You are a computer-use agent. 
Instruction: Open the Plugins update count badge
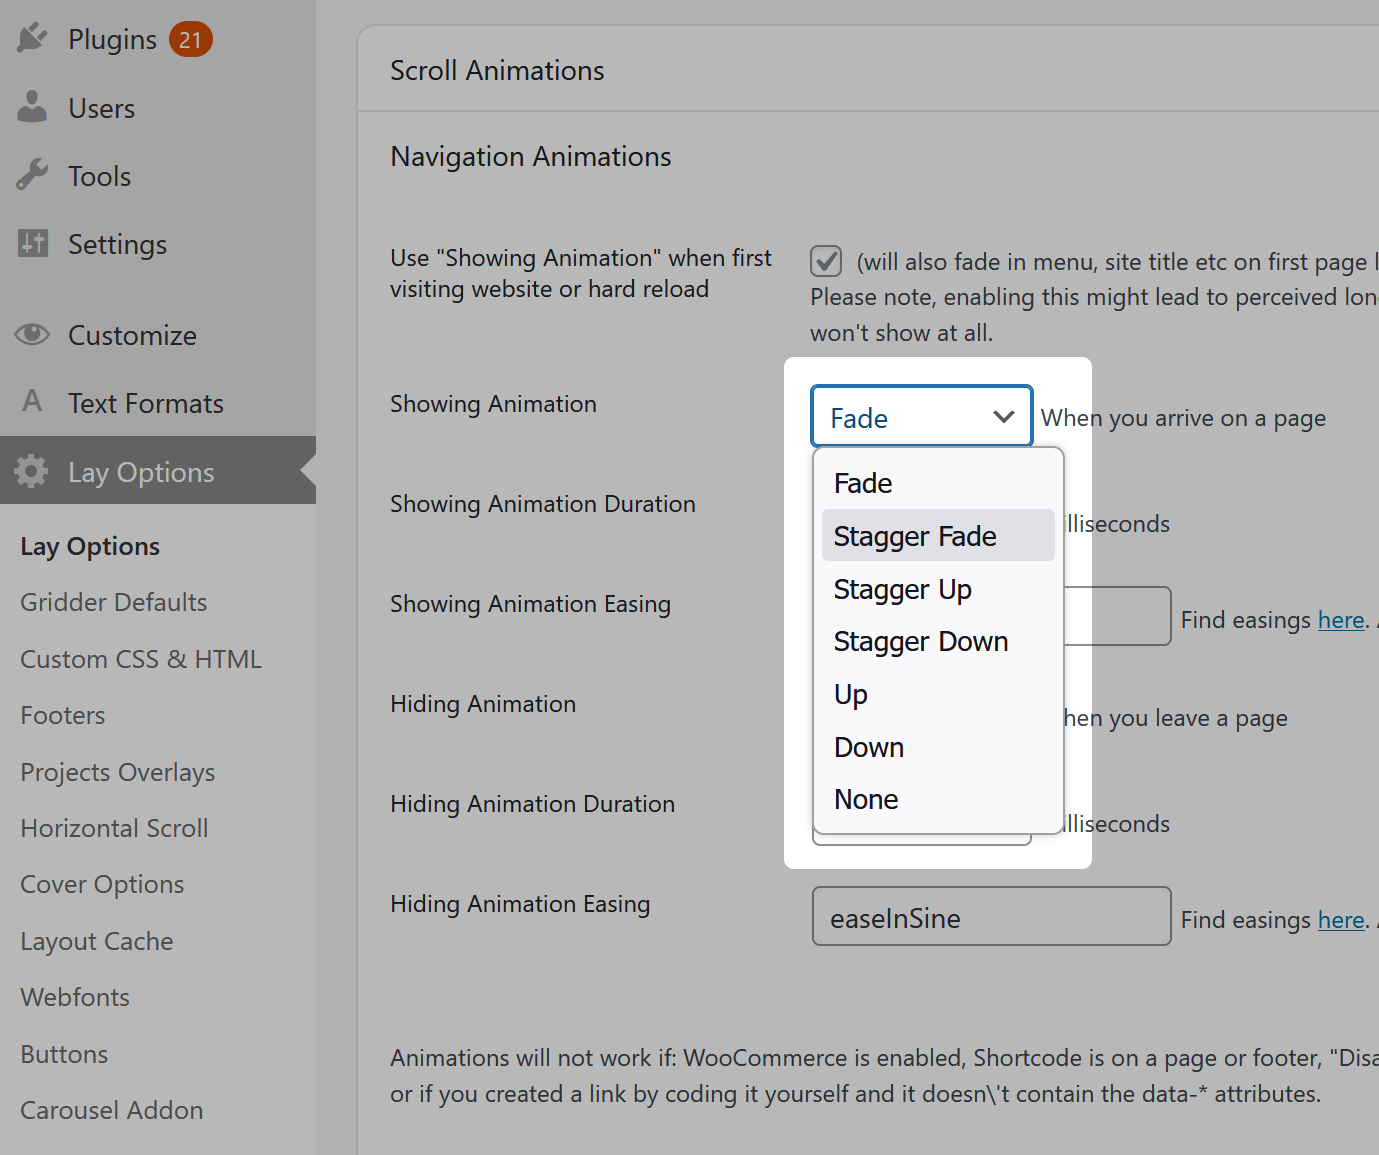[x=189, y=39]
